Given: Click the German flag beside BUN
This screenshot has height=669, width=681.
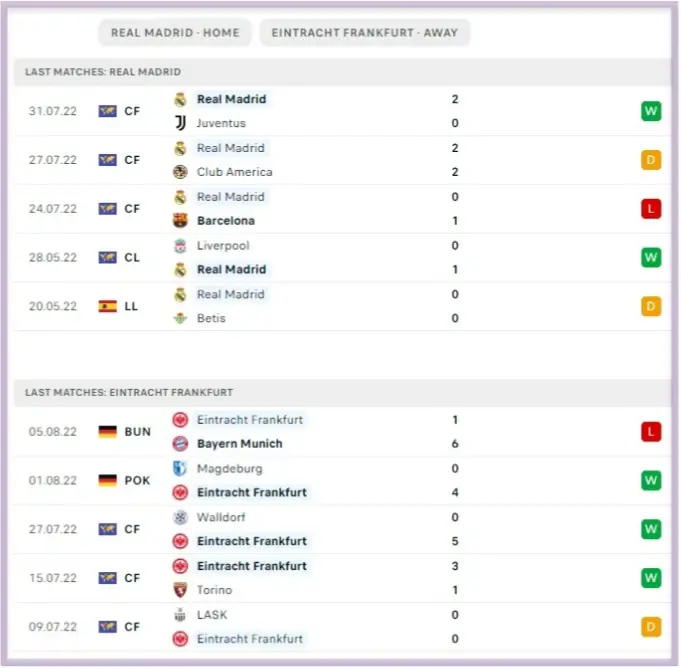Looking at the screenshot, I should click(x=107, y=432).
